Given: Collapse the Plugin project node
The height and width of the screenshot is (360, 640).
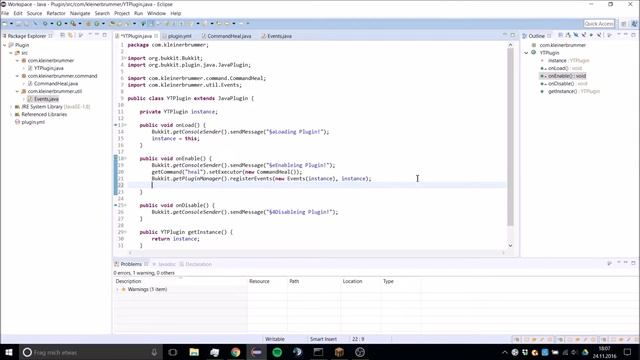Looking at the screenshot, I should pyautogui.click(x=4, y=45).
